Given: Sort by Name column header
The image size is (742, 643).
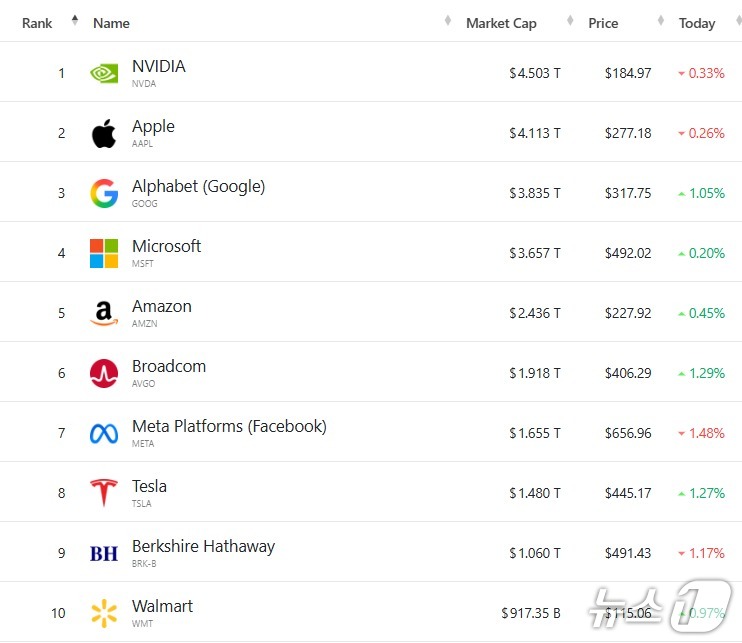Looking at the screenshot, I should 111,23.
